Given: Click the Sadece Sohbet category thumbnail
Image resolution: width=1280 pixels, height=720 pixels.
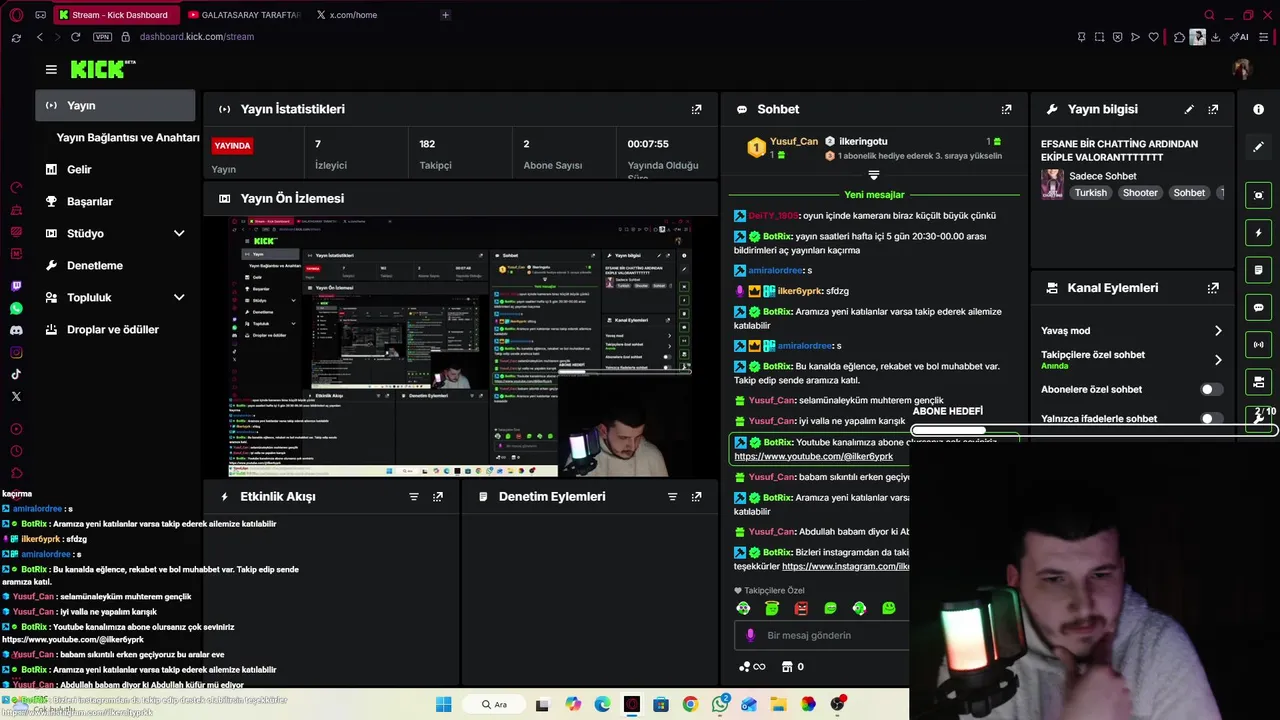Looking at the screenshot, I should [1052, 184].
